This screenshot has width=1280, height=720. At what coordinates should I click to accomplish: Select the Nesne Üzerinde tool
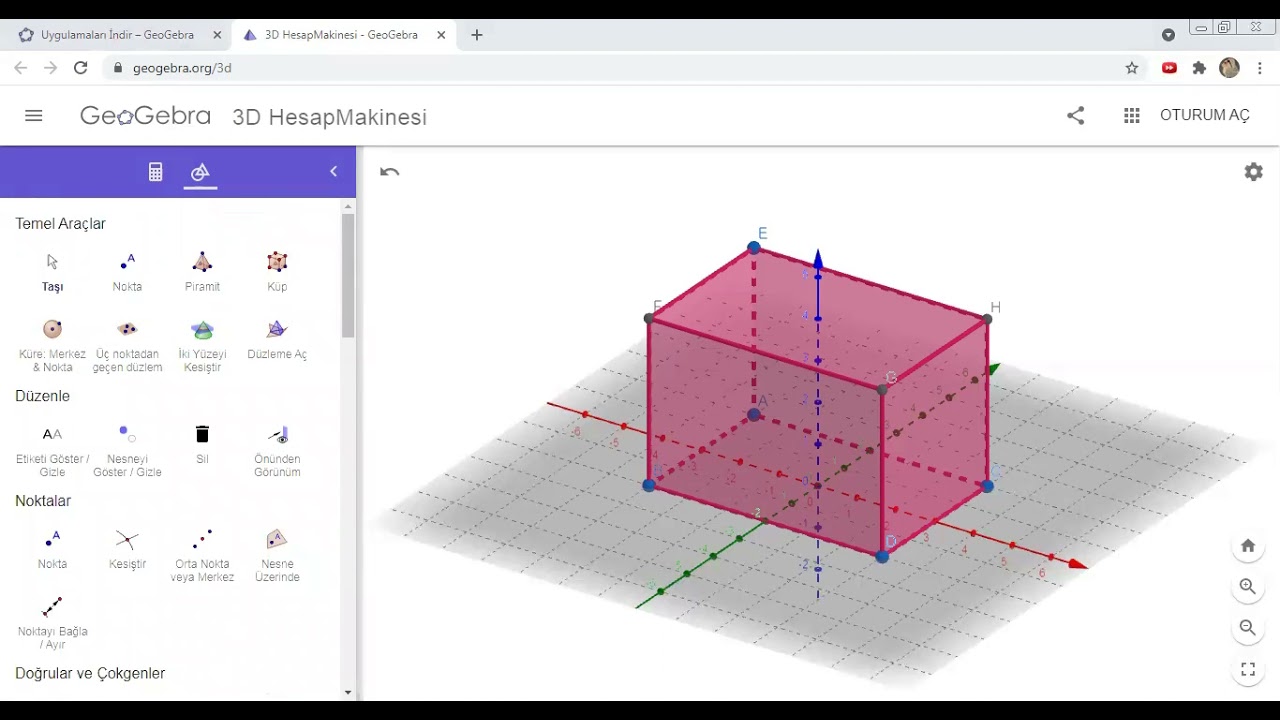tap(277, 556)
